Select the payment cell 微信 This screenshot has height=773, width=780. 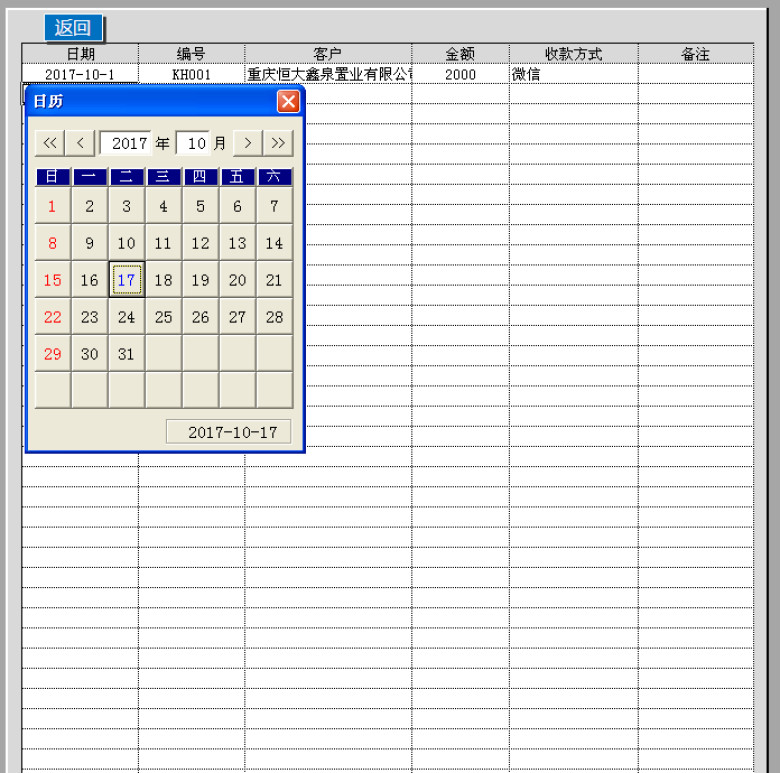click(x=574, y=74)
